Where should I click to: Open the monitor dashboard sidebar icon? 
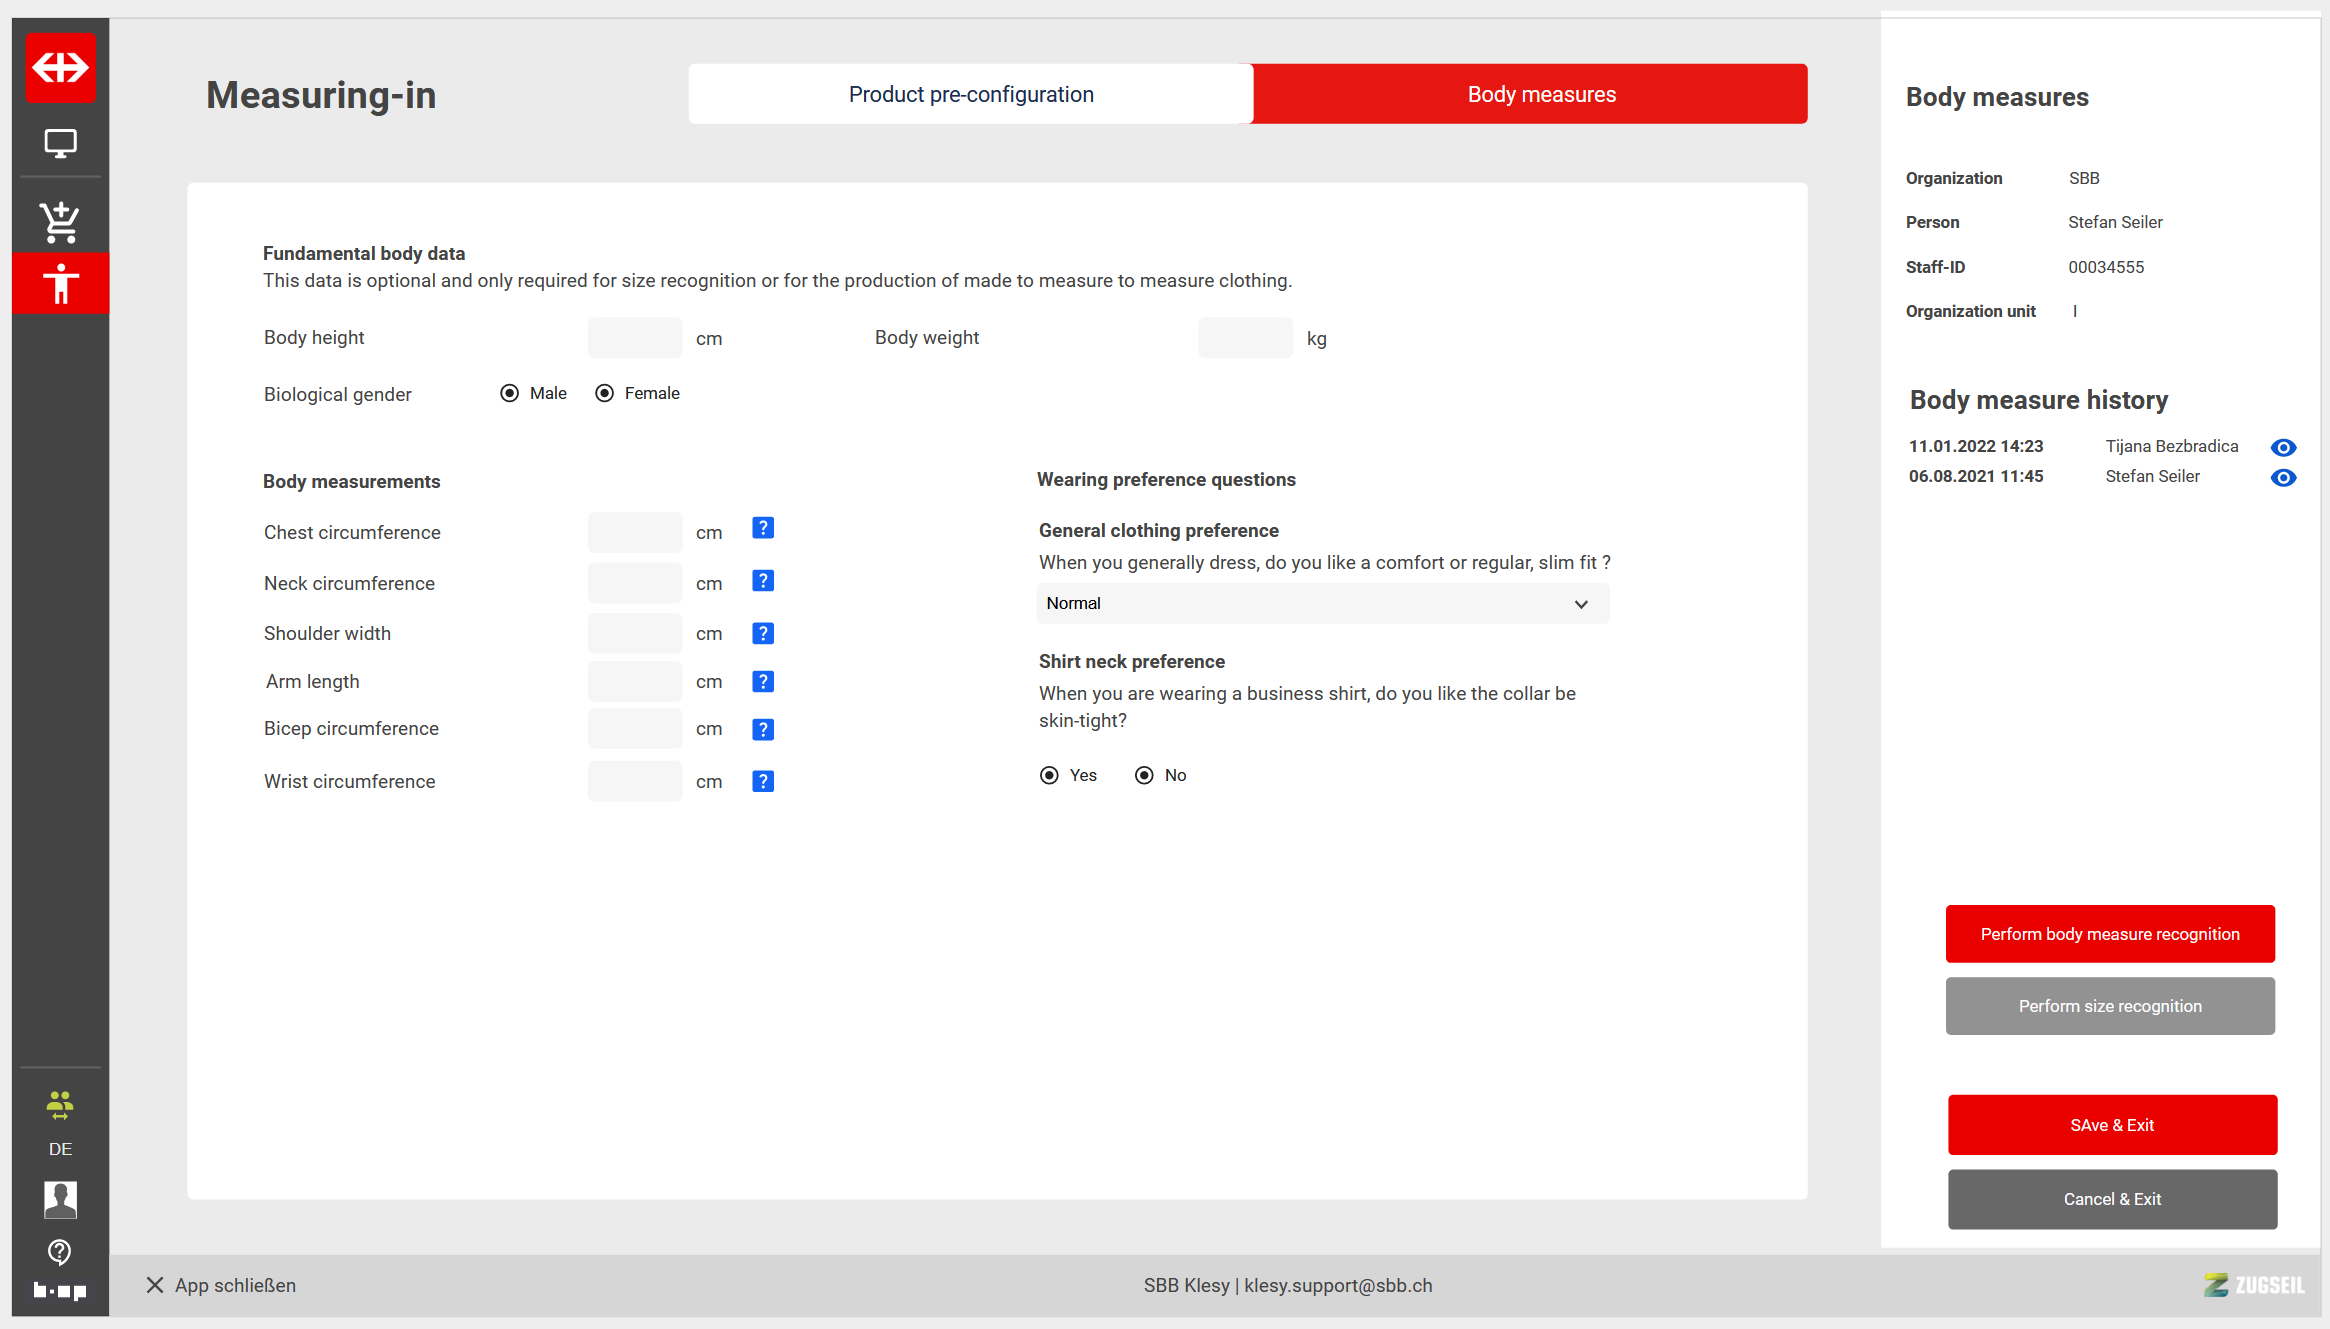60,144
